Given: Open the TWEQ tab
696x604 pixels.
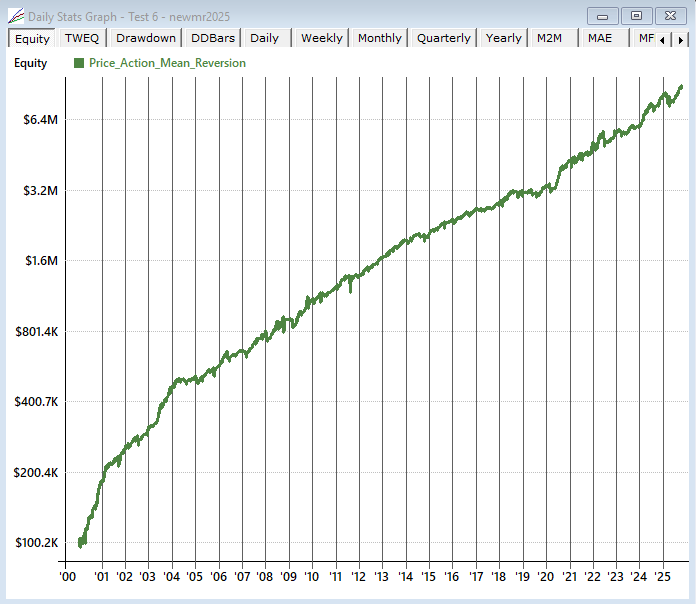Looking at the screenshot, I should [82, 38].
